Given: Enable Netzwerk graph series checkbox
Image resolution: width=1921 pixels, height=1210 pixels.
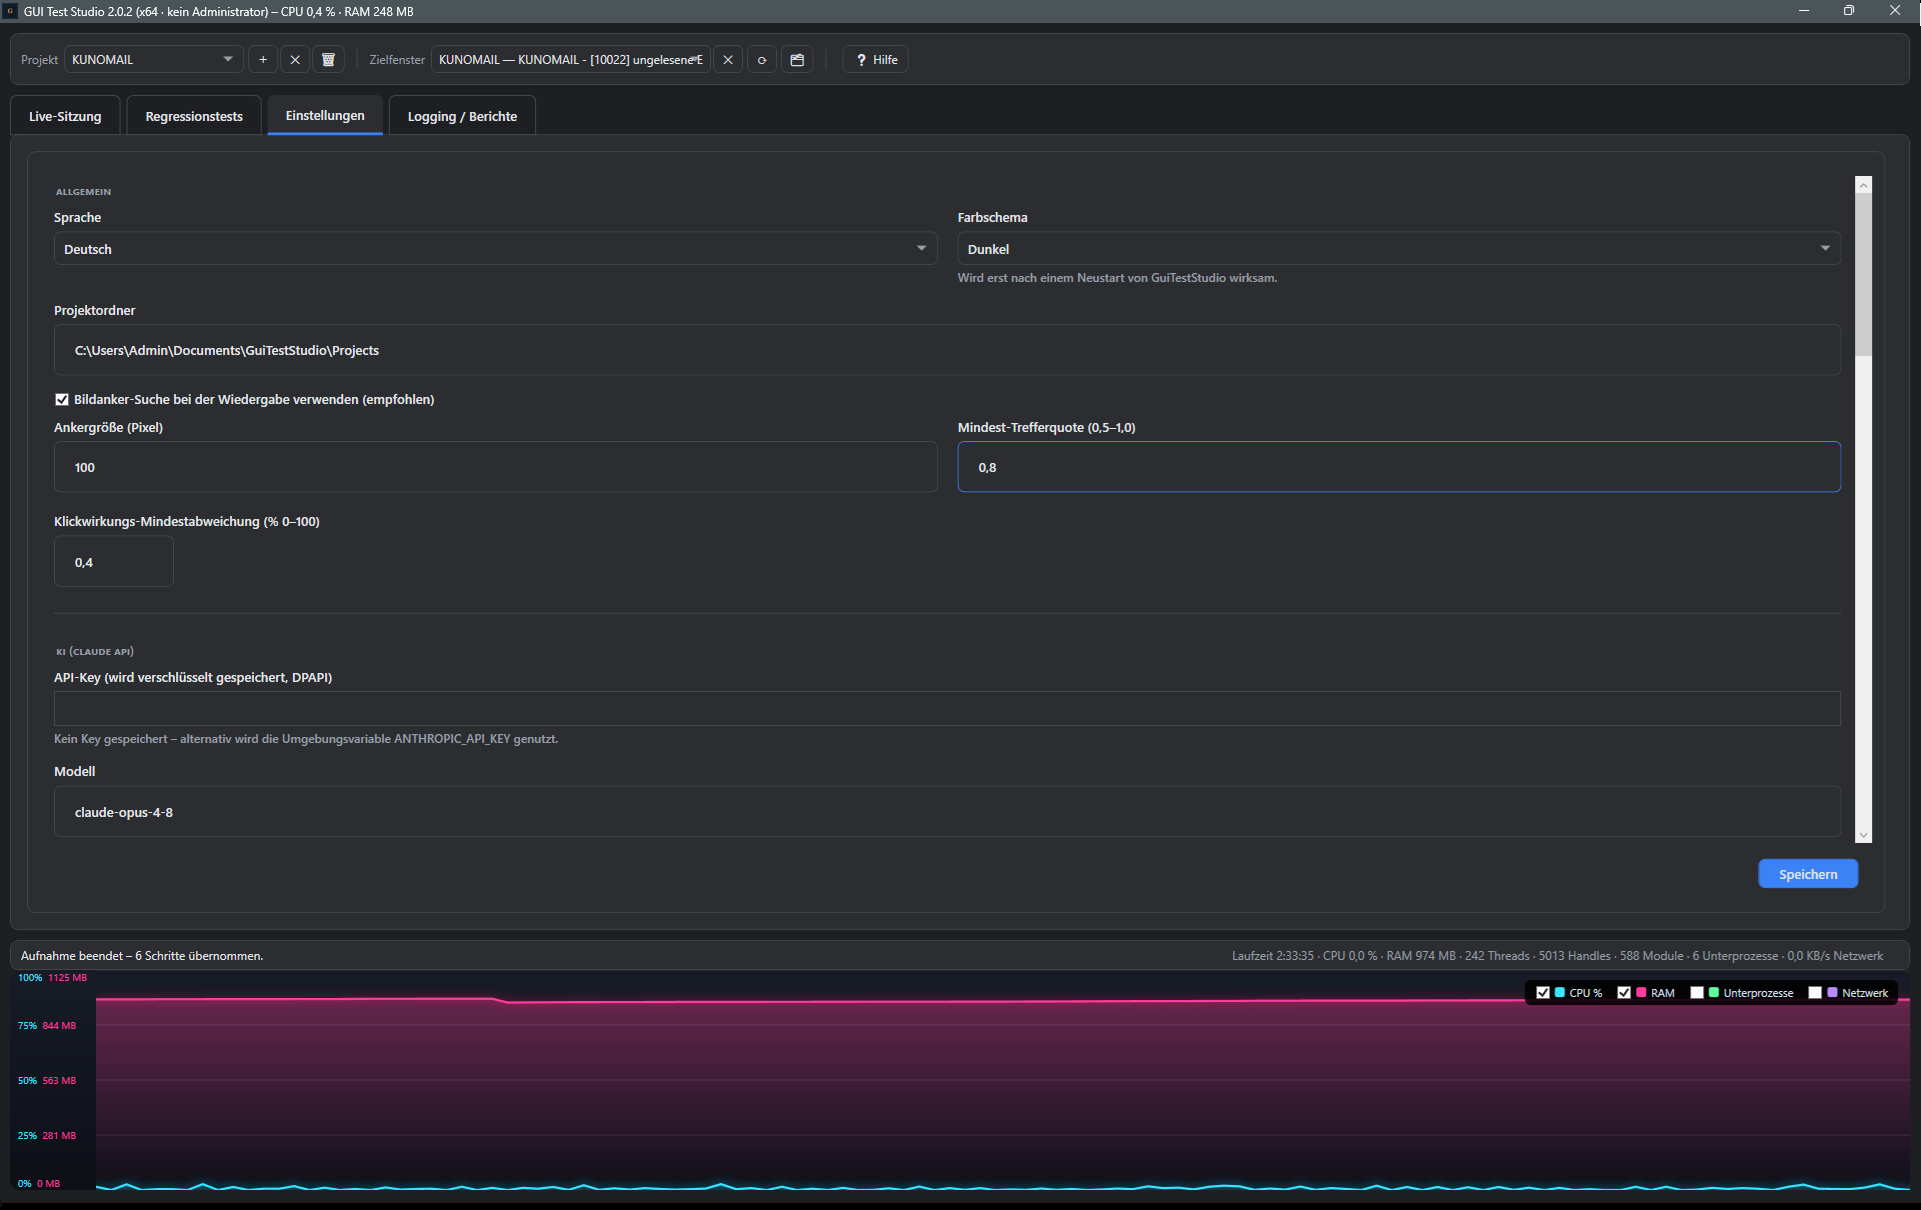Looking at the screenshot, I should tap(1815, 993).
